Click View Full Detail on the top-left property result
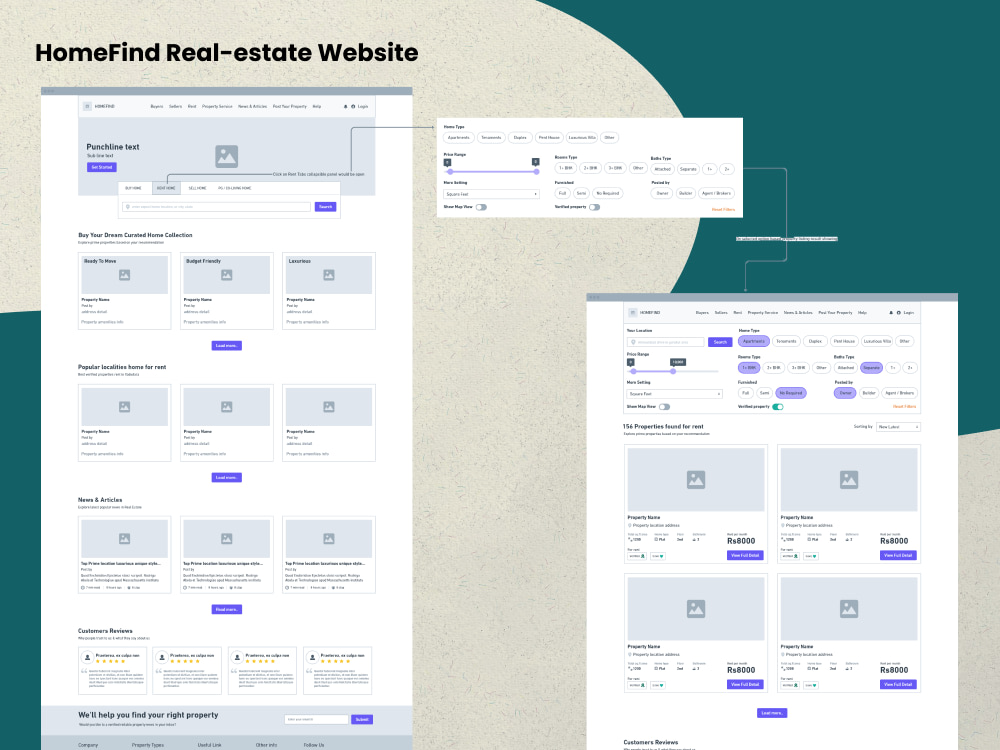The height and width of the screenshot is (750, 1000). tap(745, 555)
